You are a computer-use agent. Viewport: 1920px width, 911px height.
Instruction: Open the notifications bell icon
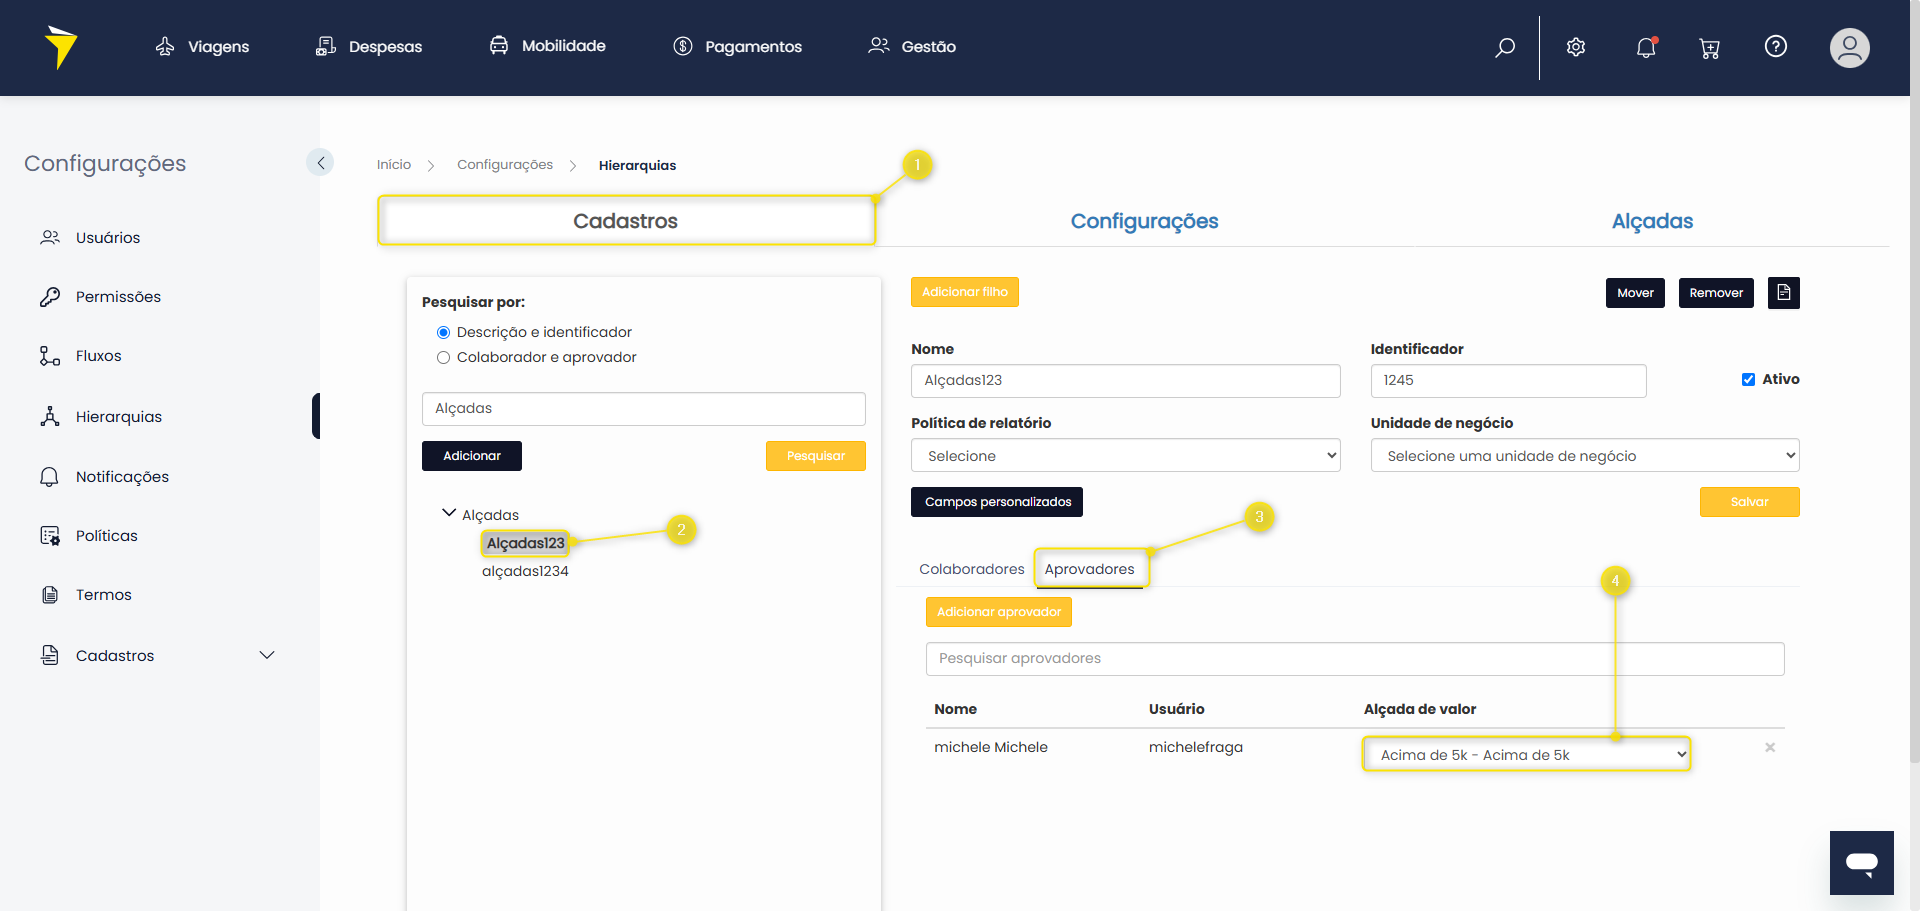click(1646, 47)
